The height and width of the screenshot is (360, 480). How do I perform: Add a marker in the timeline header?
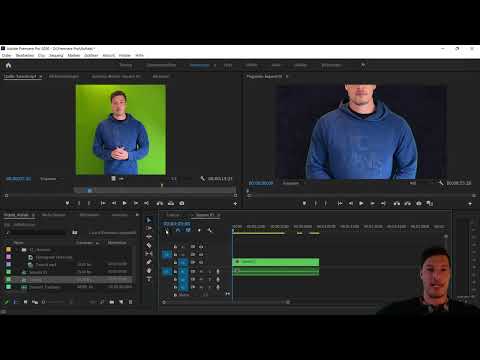pyautogui.click(x=199, y=230)
